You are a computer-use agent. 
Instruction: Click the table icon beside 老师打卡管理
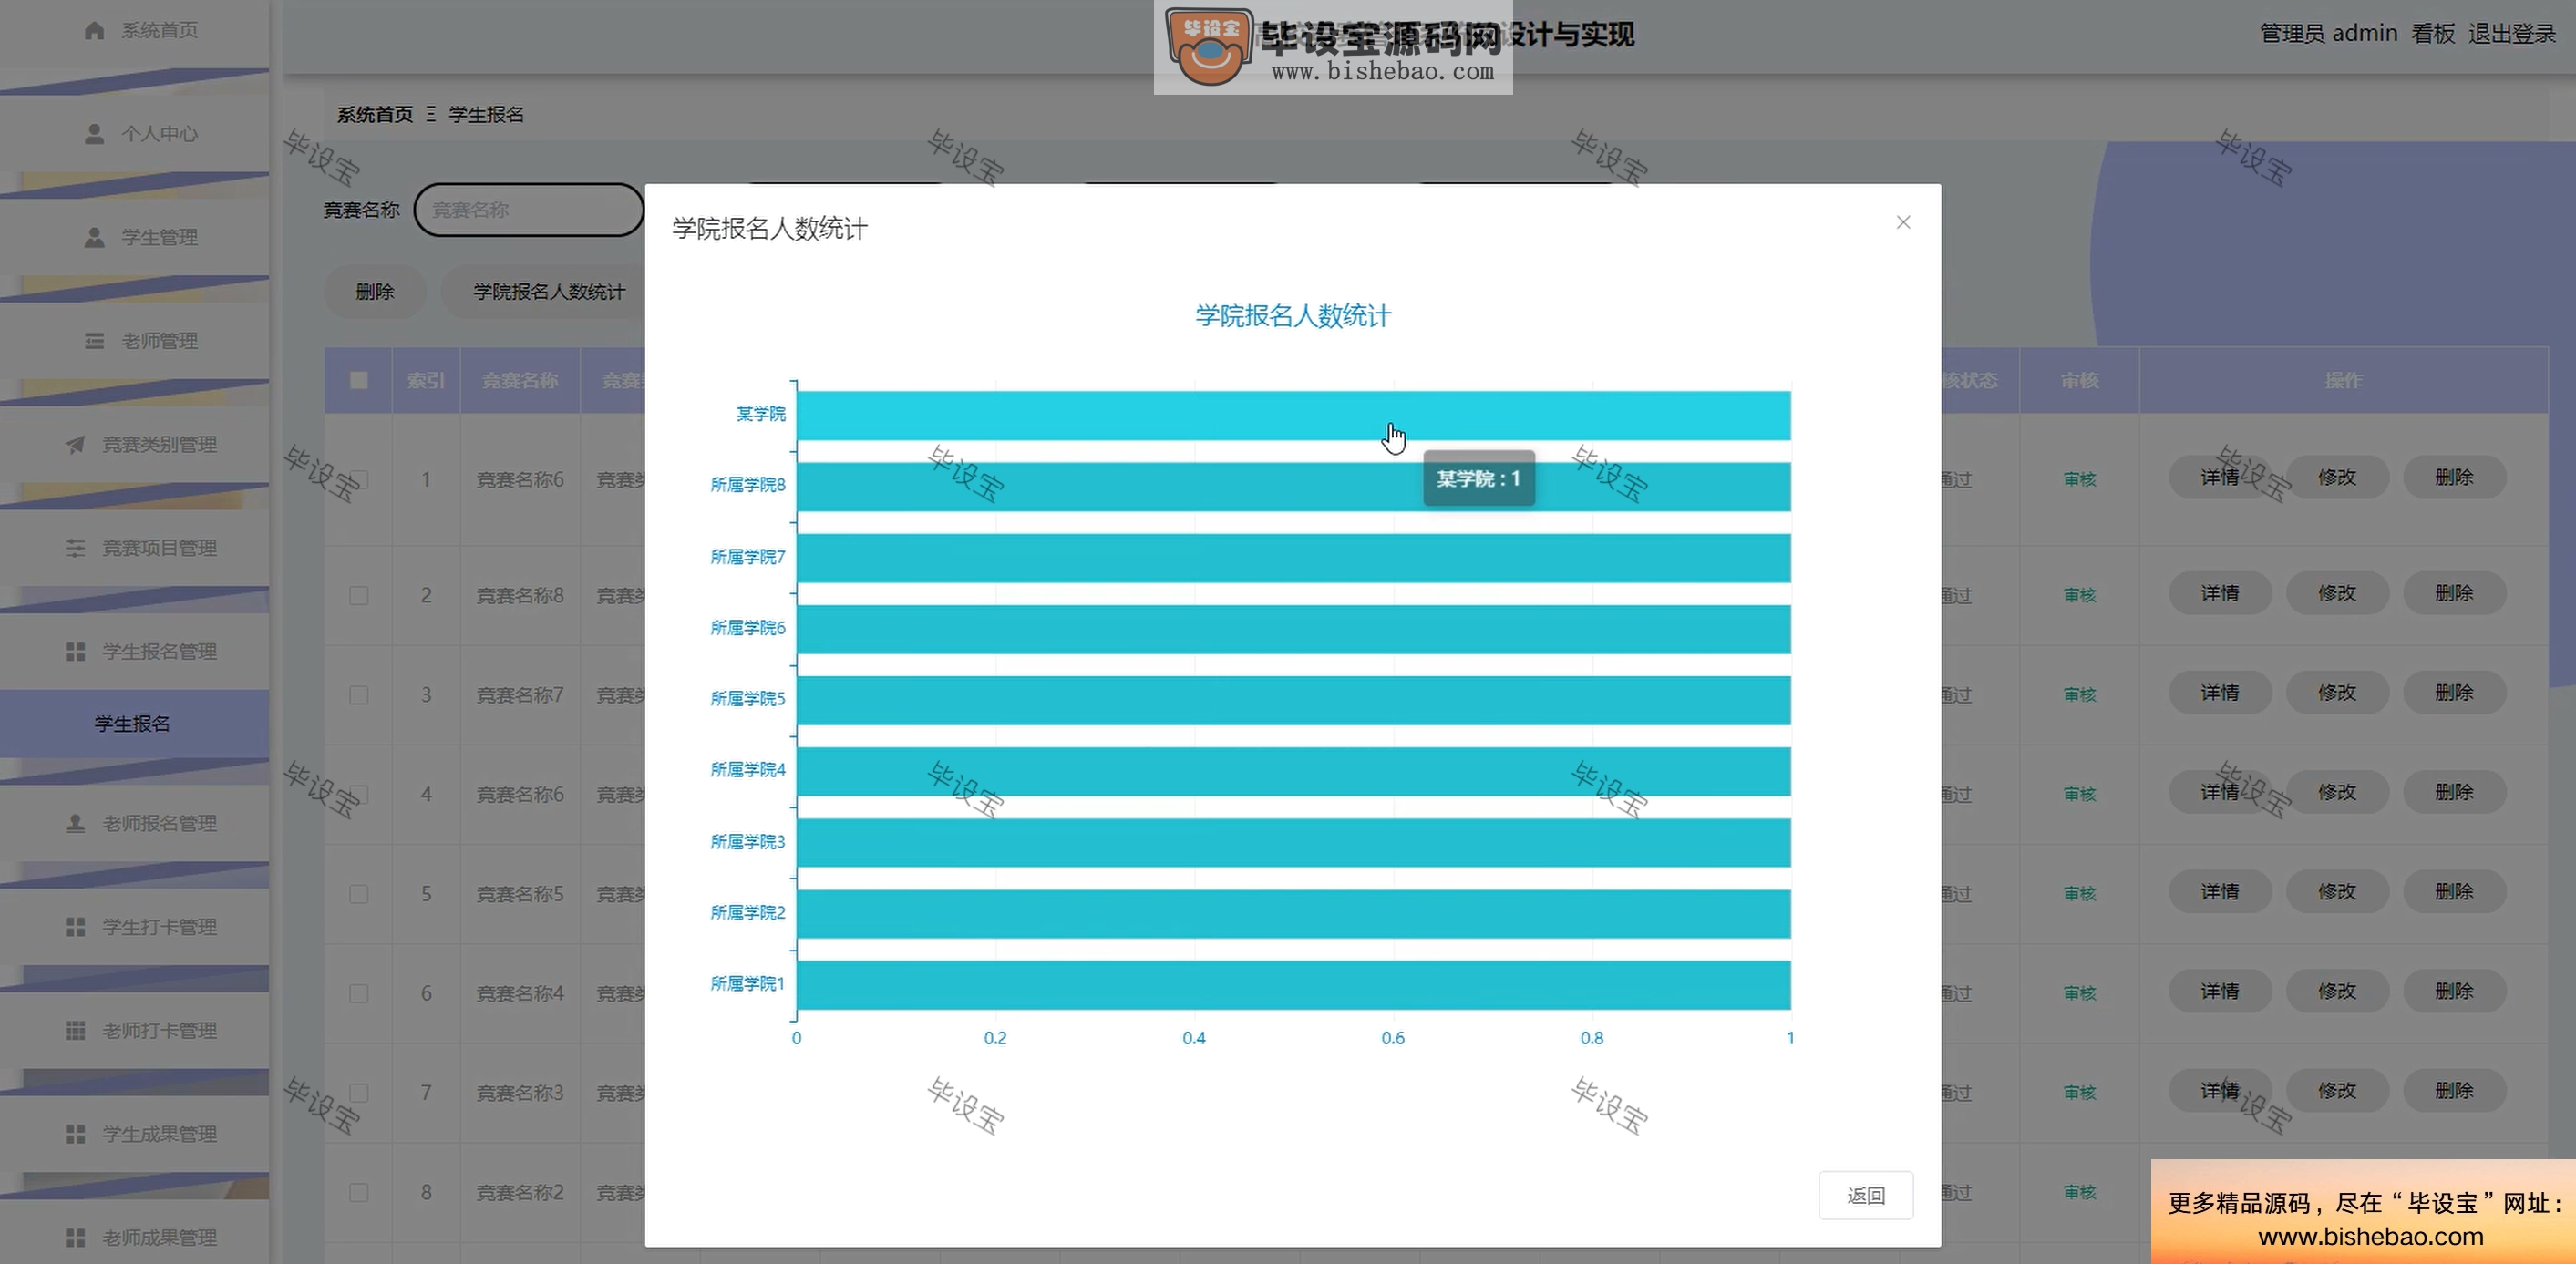pos(75,1030)
